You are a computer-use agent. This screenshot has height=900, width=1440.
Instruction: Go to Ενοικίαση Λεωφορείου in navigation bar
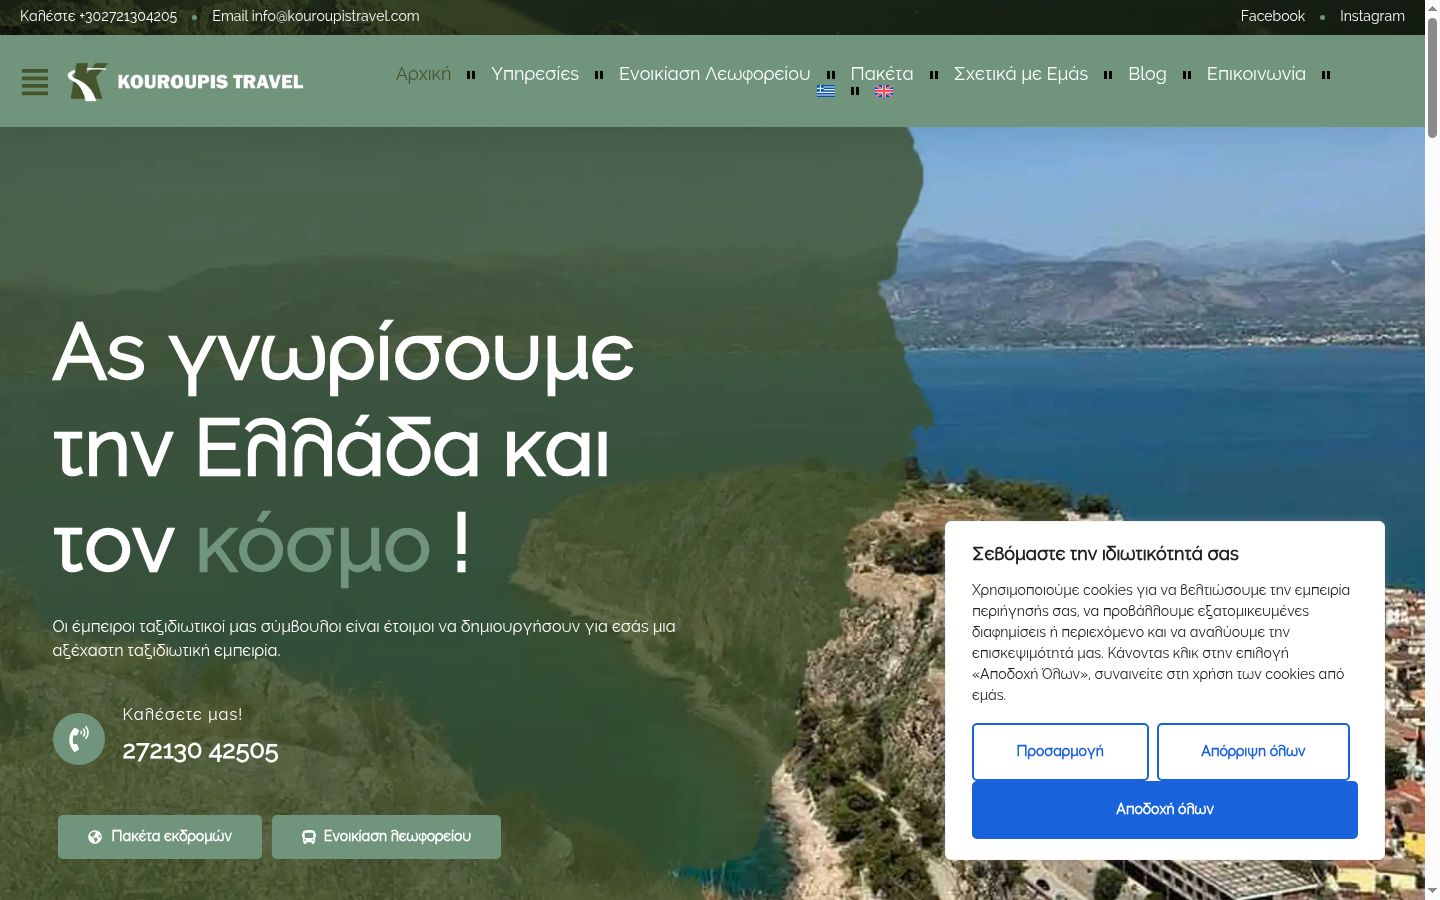coord(714,74)
